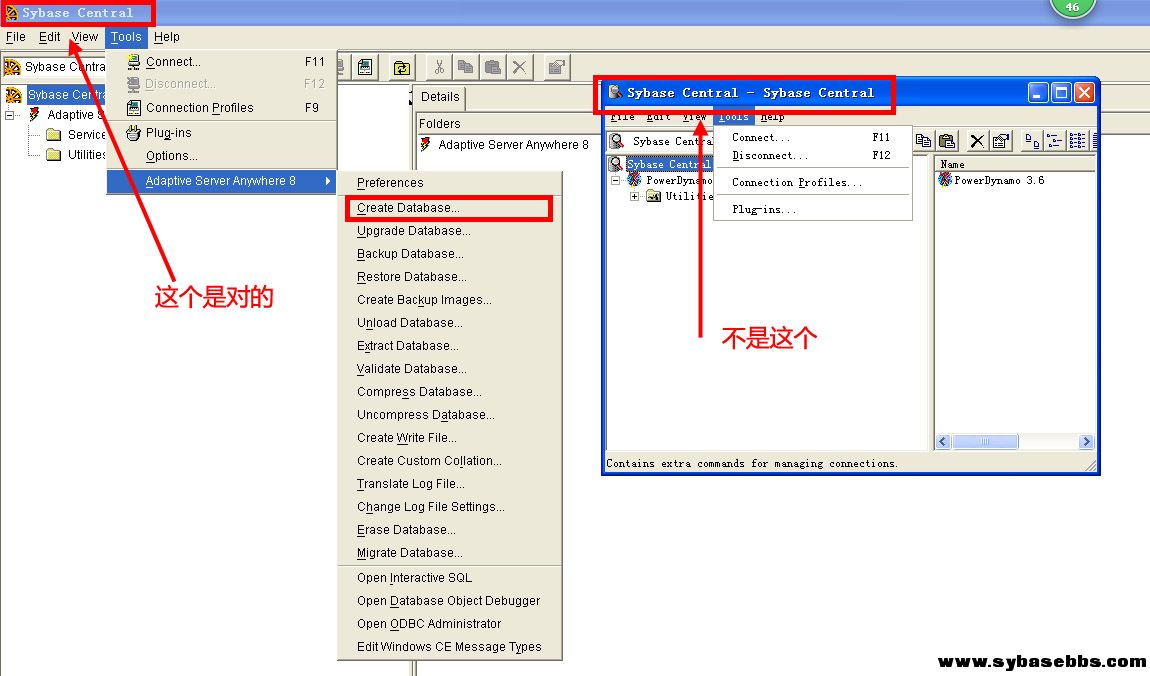
Task: Click the Sybase Central root node icon in the tree
Action: [x=13, y=95]
